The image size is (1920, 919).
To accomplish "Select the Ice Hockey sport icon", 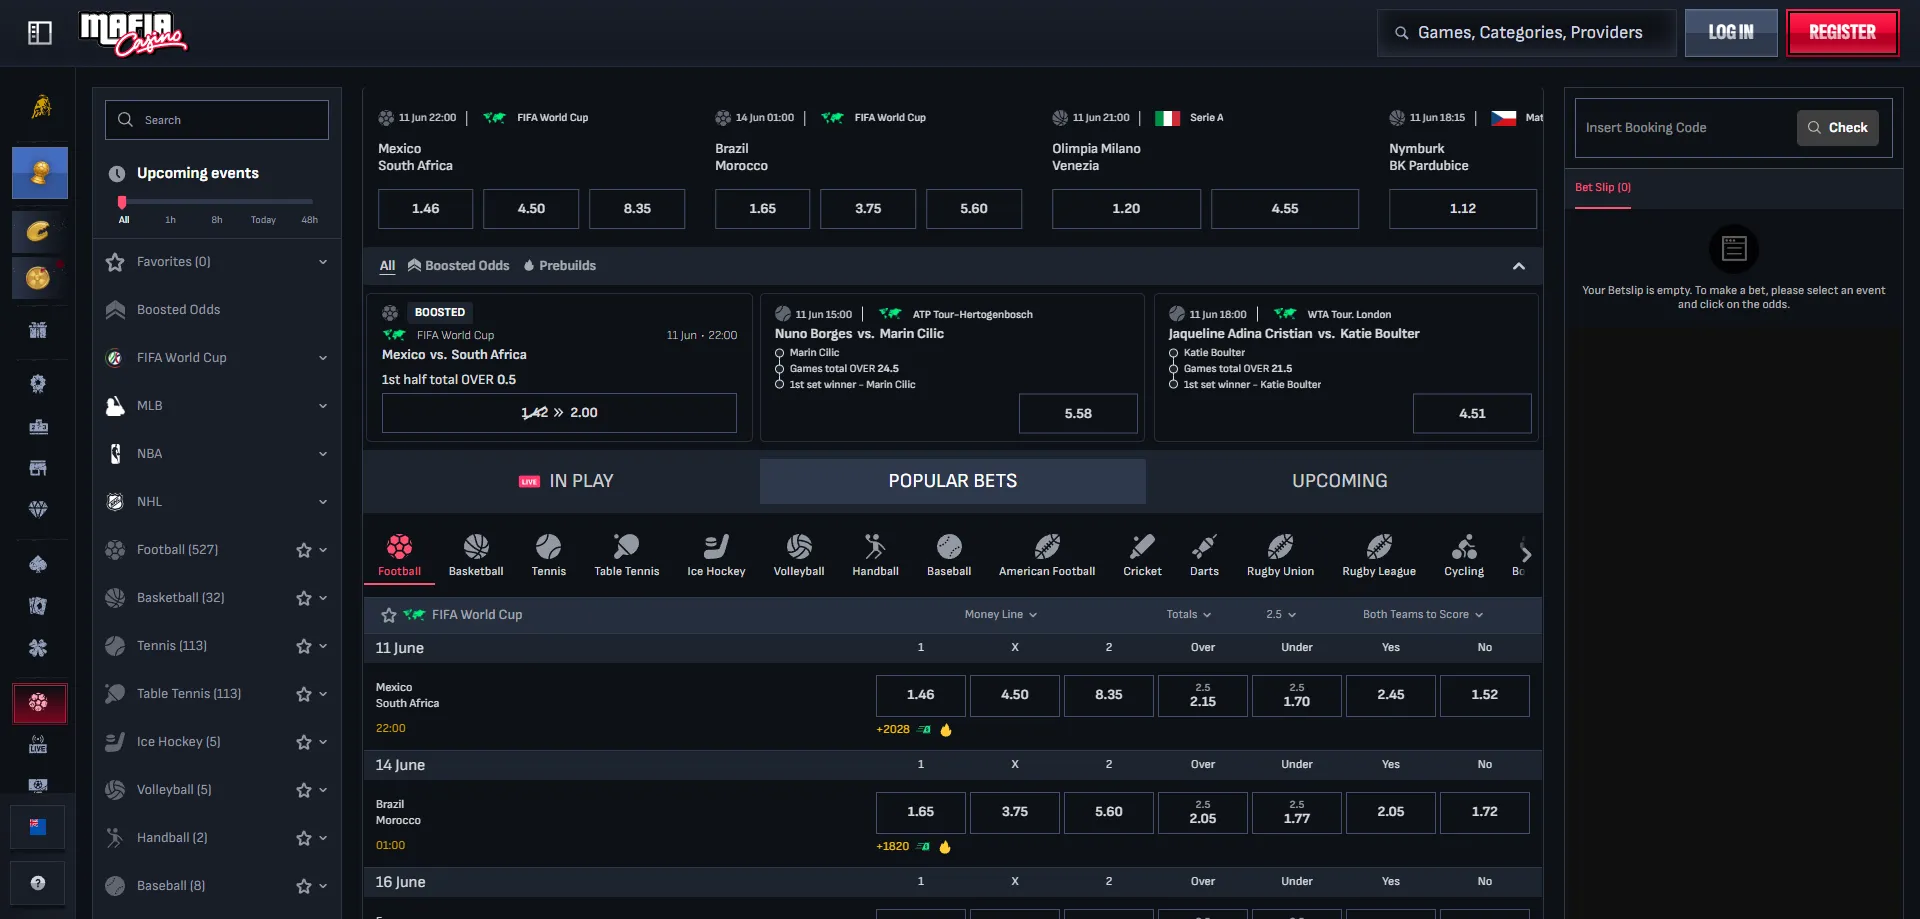I will tap(716, 555).
